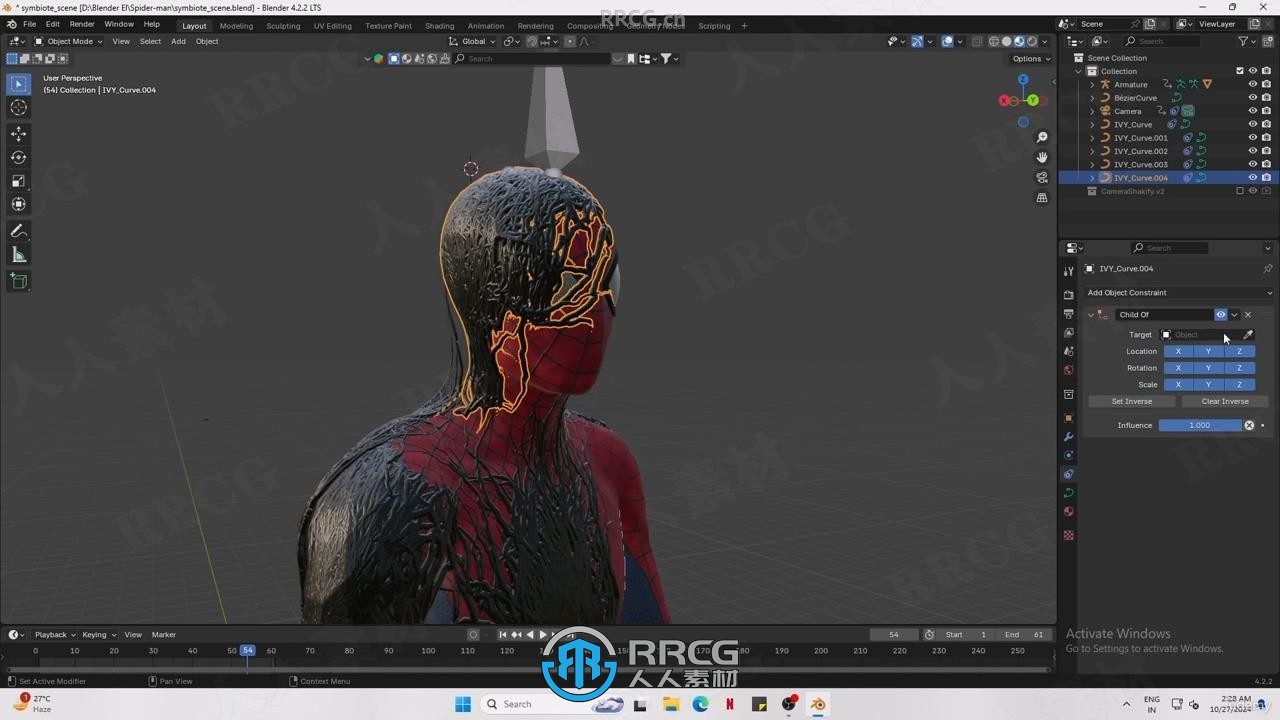This screenshot has height=720, width=1280.
Task: Open the Modifiers wrench properties tab
Action: (x=1068, y=437)
